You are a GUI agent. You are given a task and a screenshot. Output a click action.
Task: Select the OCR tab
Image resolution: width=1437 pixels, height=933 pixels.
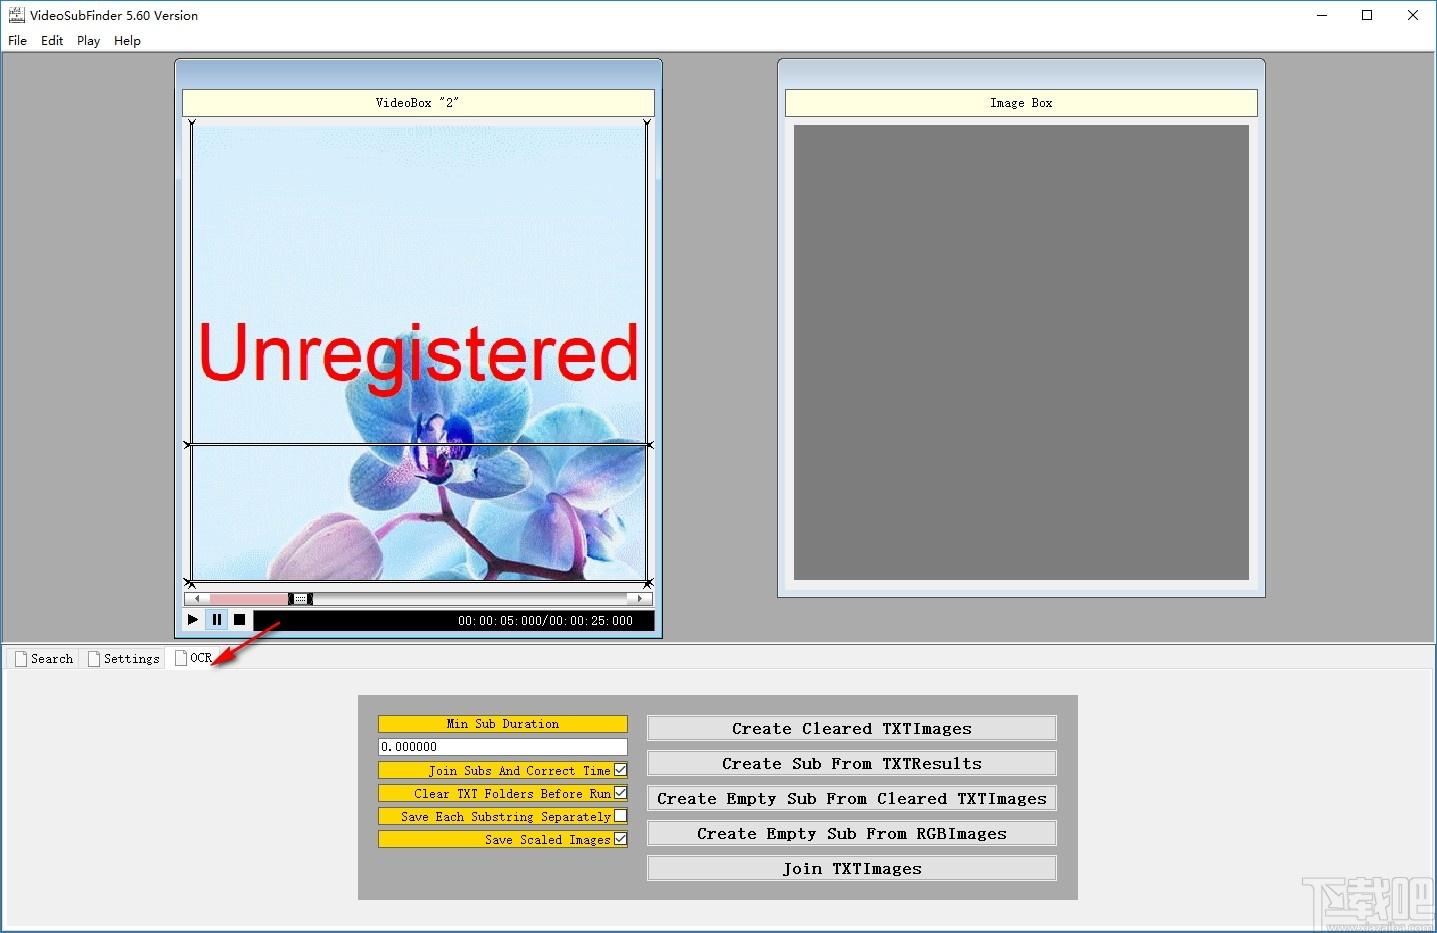pos(194,657)
